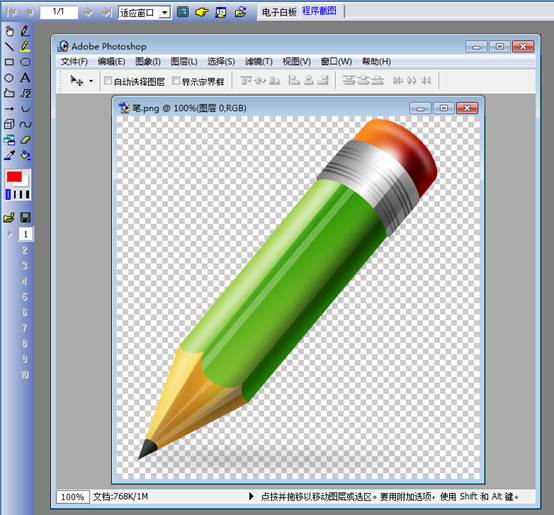Click the red foreground color swatch
The image size is (554, 515).
(x=14, y=177)
